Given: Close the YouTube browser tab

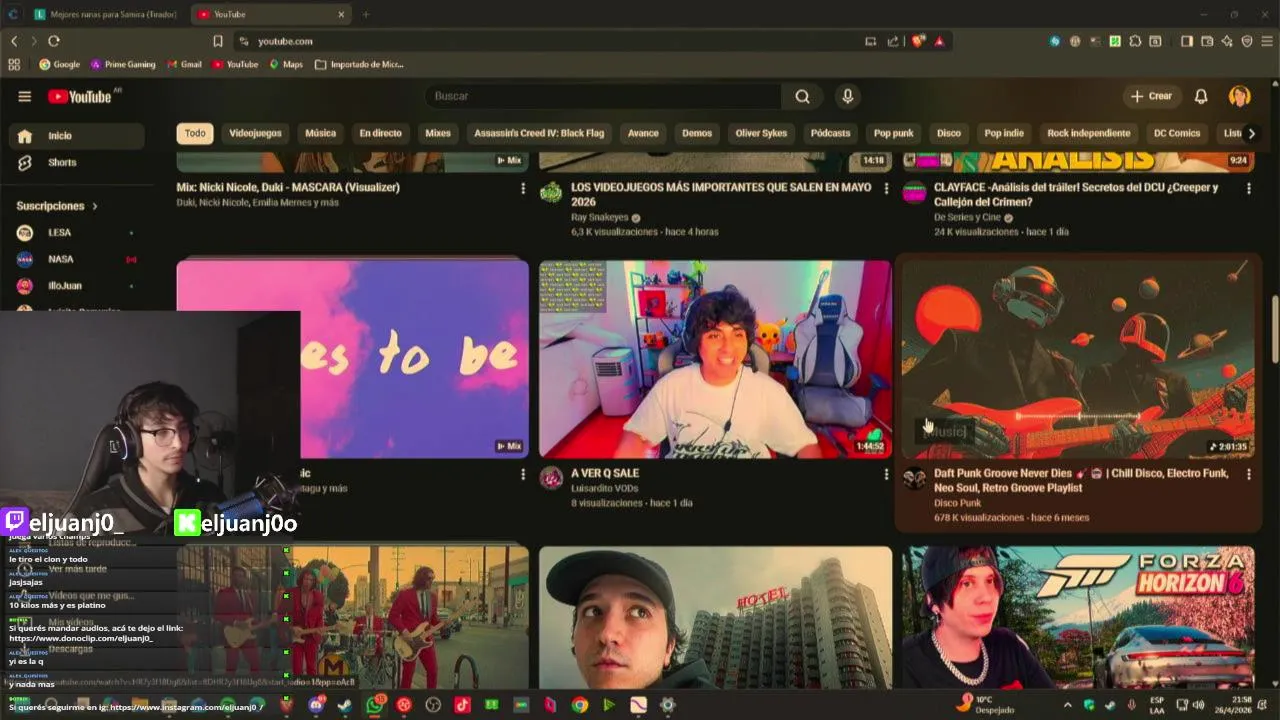Looking at the screenshot, I should click(341, 14).
